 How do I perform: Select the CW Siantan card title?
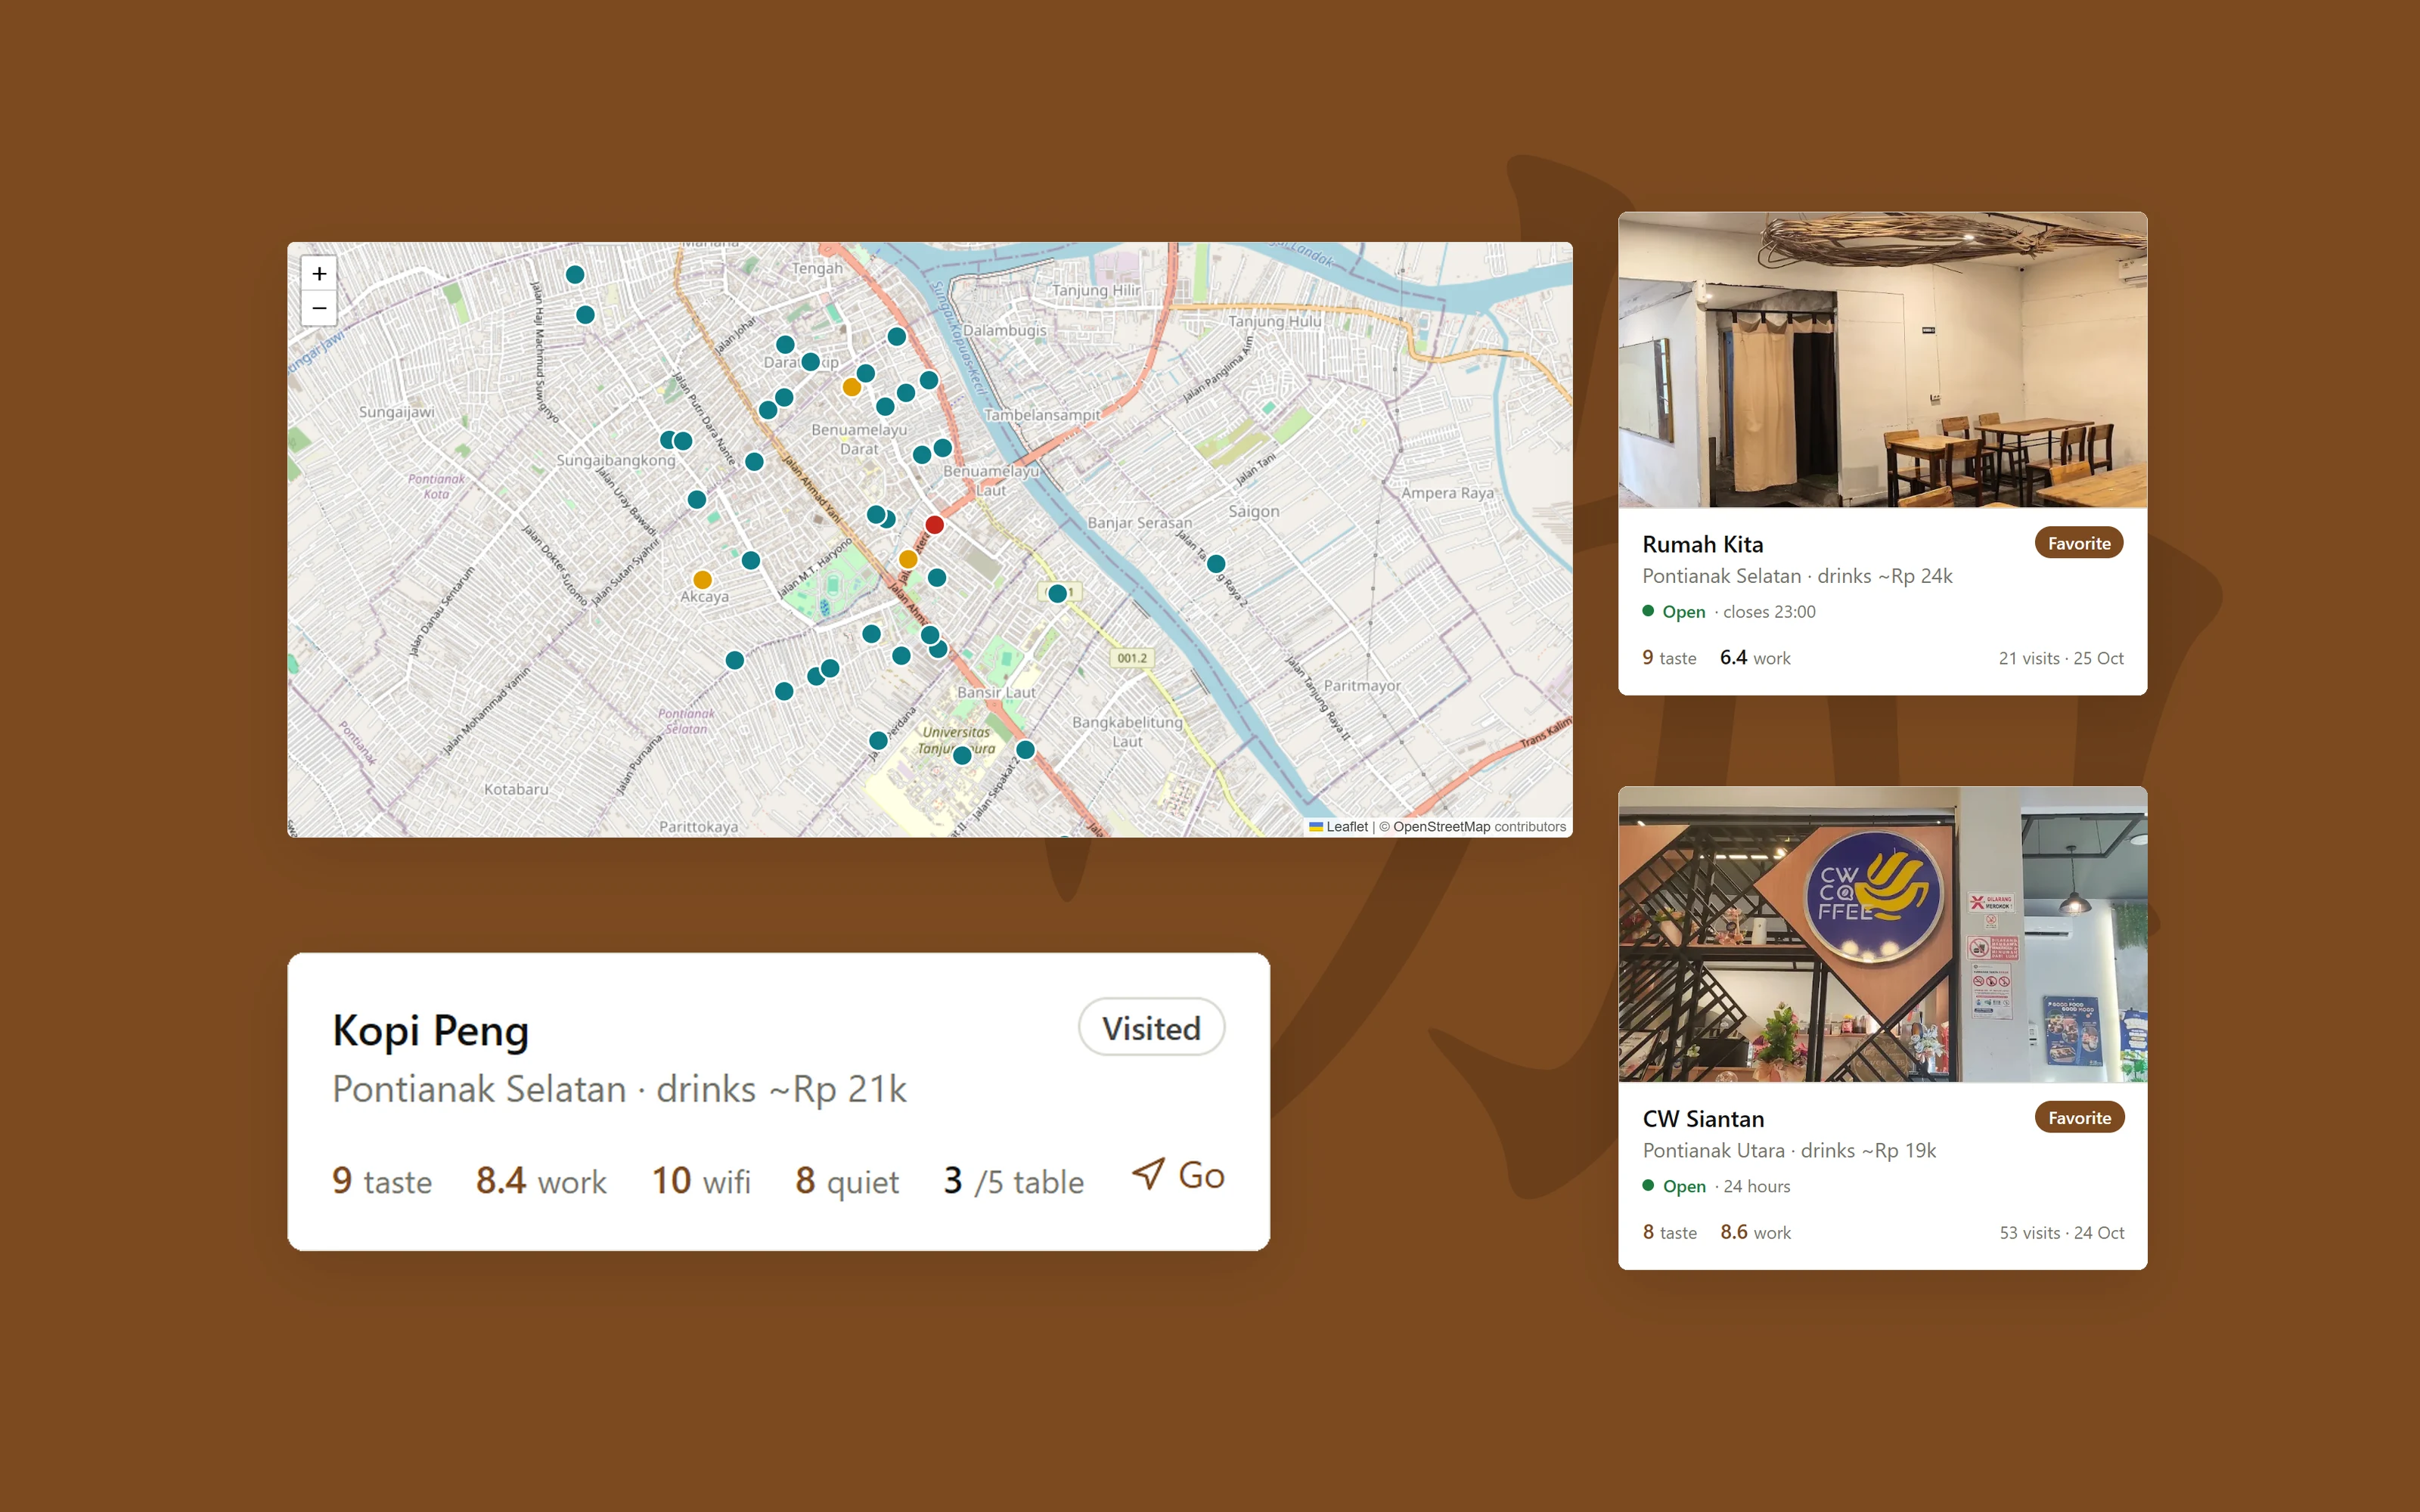[x=1703, y=1119]
